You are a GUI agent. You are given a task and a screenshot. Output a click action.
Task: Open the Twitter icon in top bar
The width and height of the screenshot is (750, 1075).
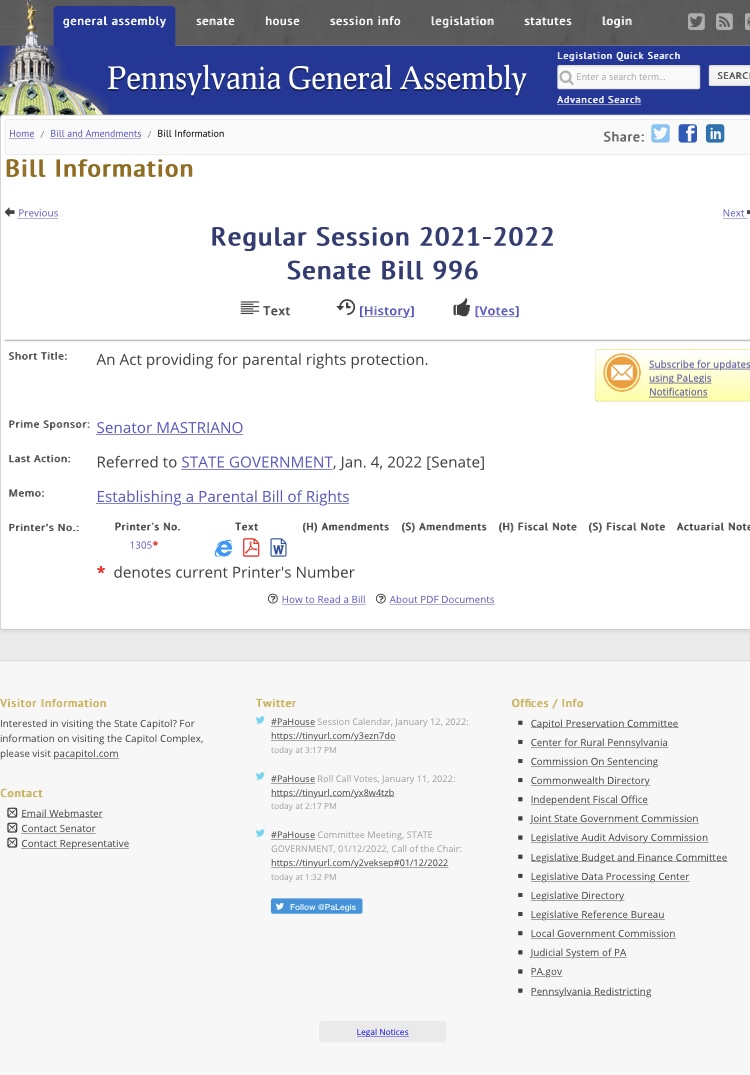coord(696,21)
